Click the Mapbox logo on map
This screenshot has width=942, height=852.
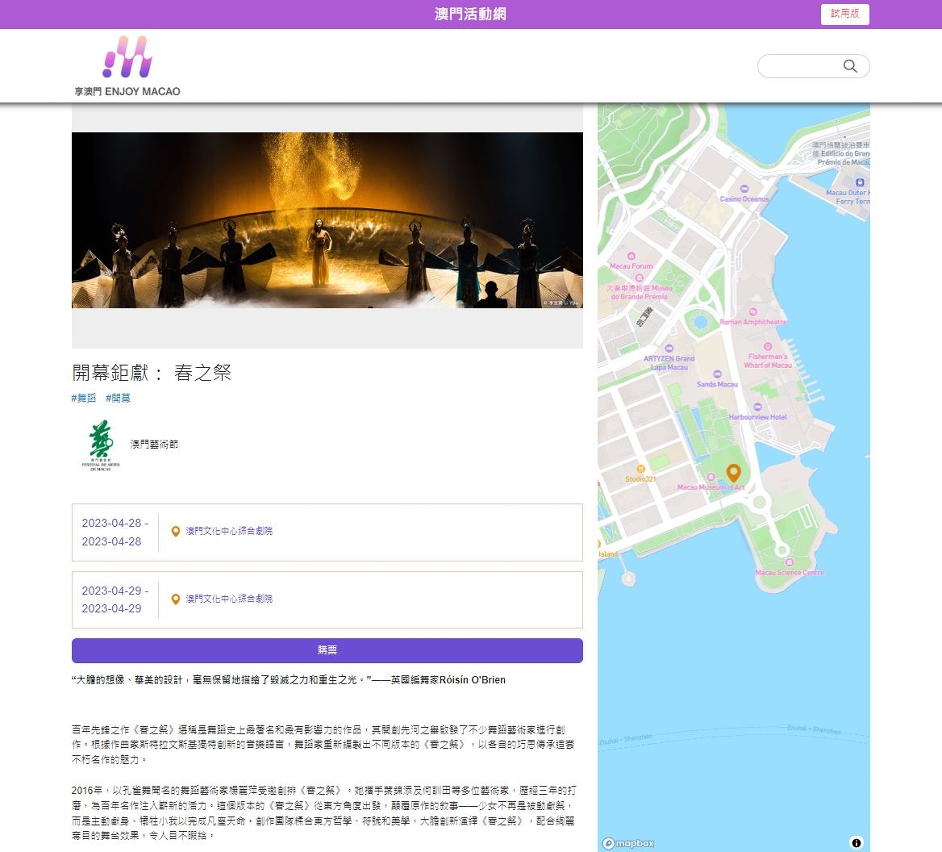629,843
